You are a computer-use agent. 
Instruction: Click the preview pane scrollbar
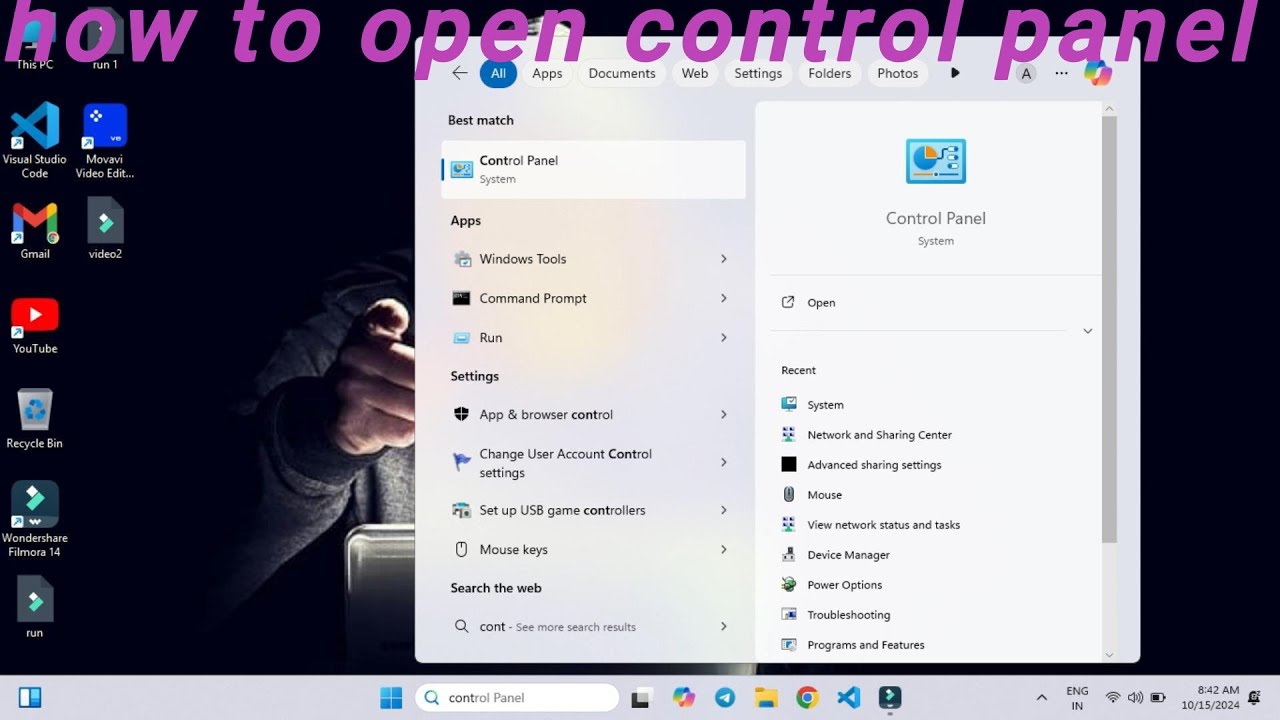point(1109,330)
